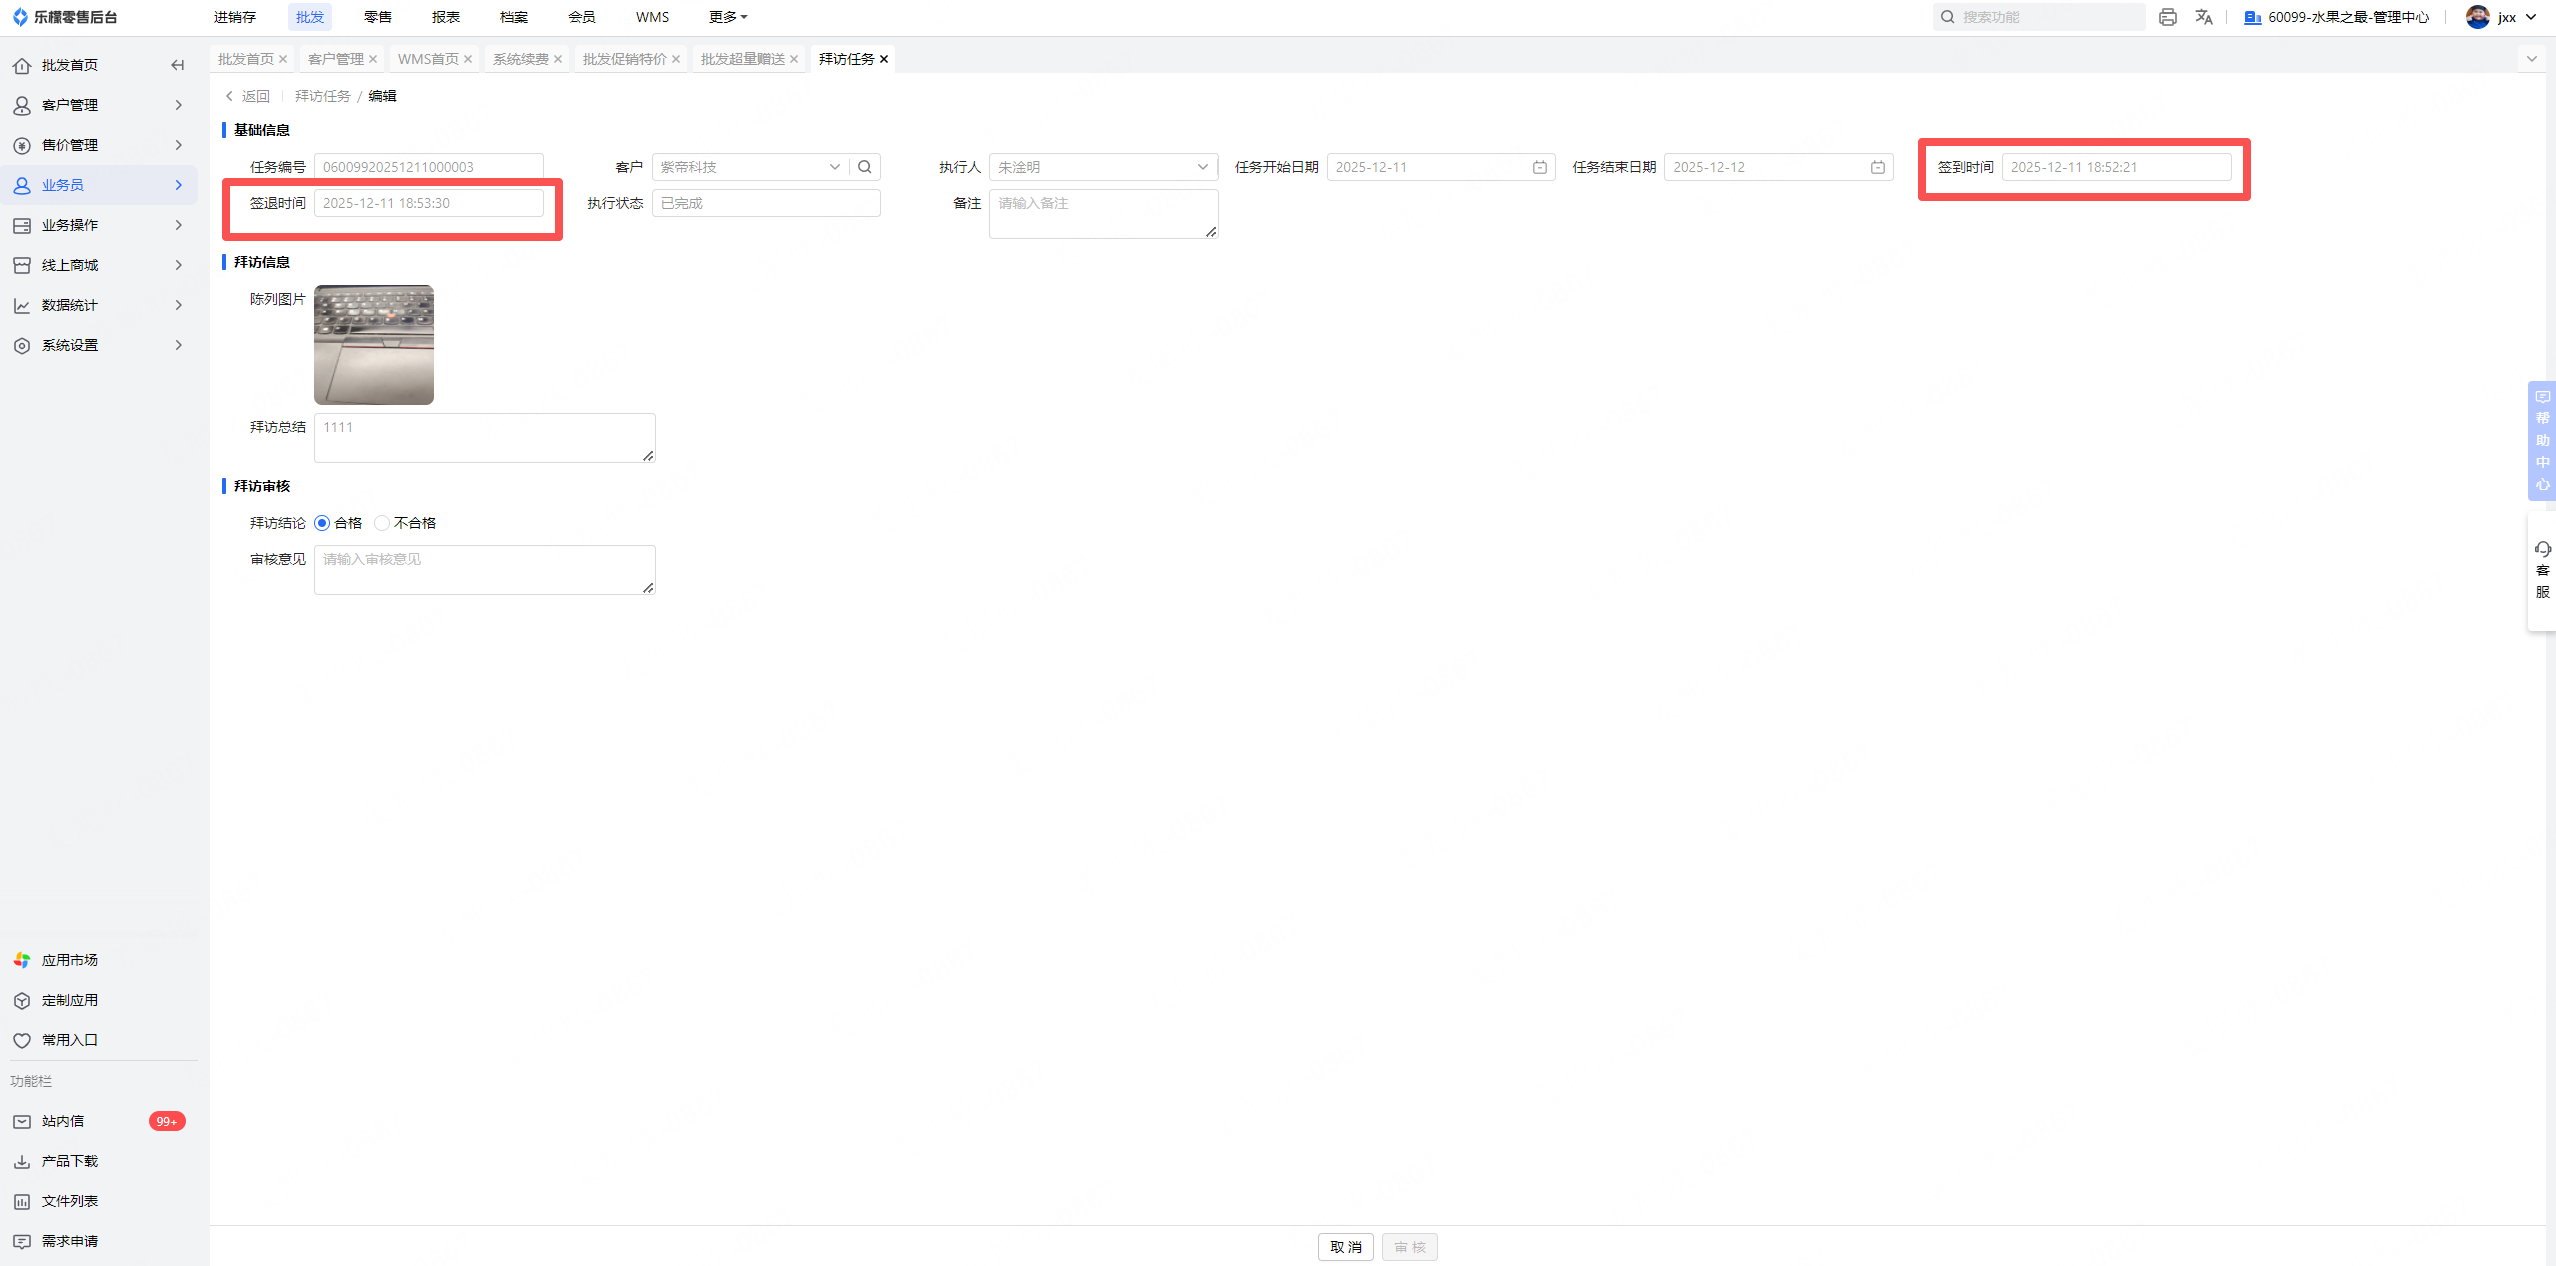
Task: Open the 陈列图片 keyboard thumbnail
Action: (374, 345)
